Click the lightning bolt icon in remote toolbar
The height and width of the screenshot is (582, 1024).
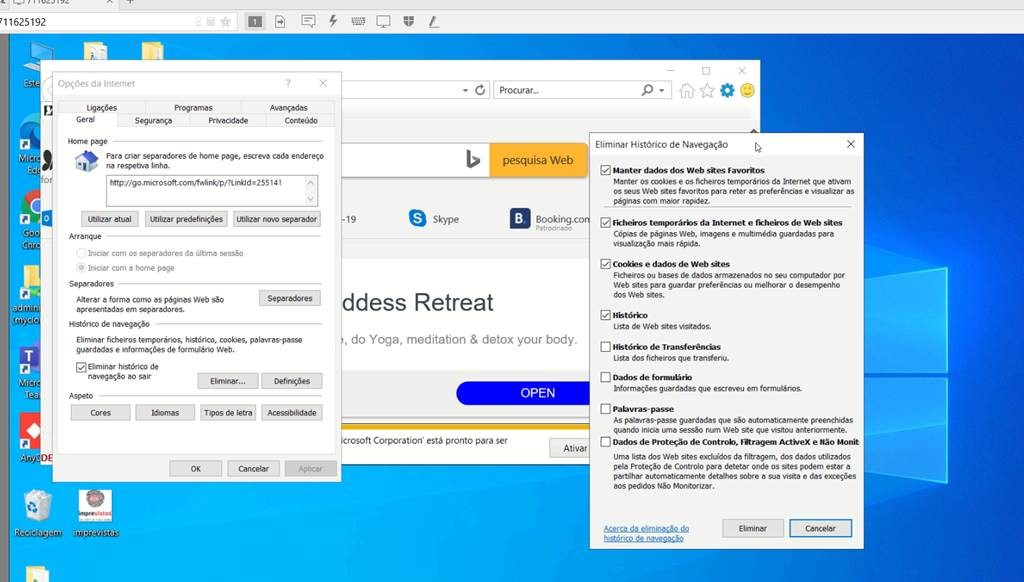coord(332,21)
